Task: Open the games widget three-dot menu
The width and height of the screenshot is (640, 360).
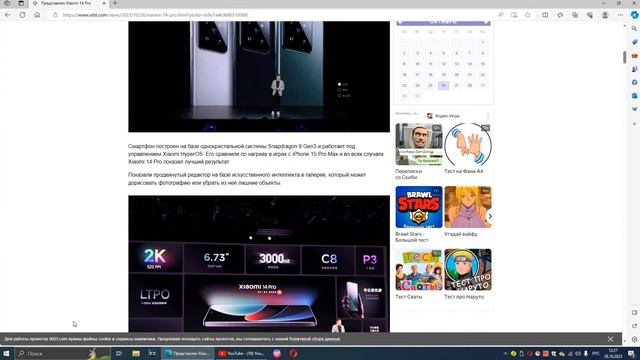Action: 488,116
